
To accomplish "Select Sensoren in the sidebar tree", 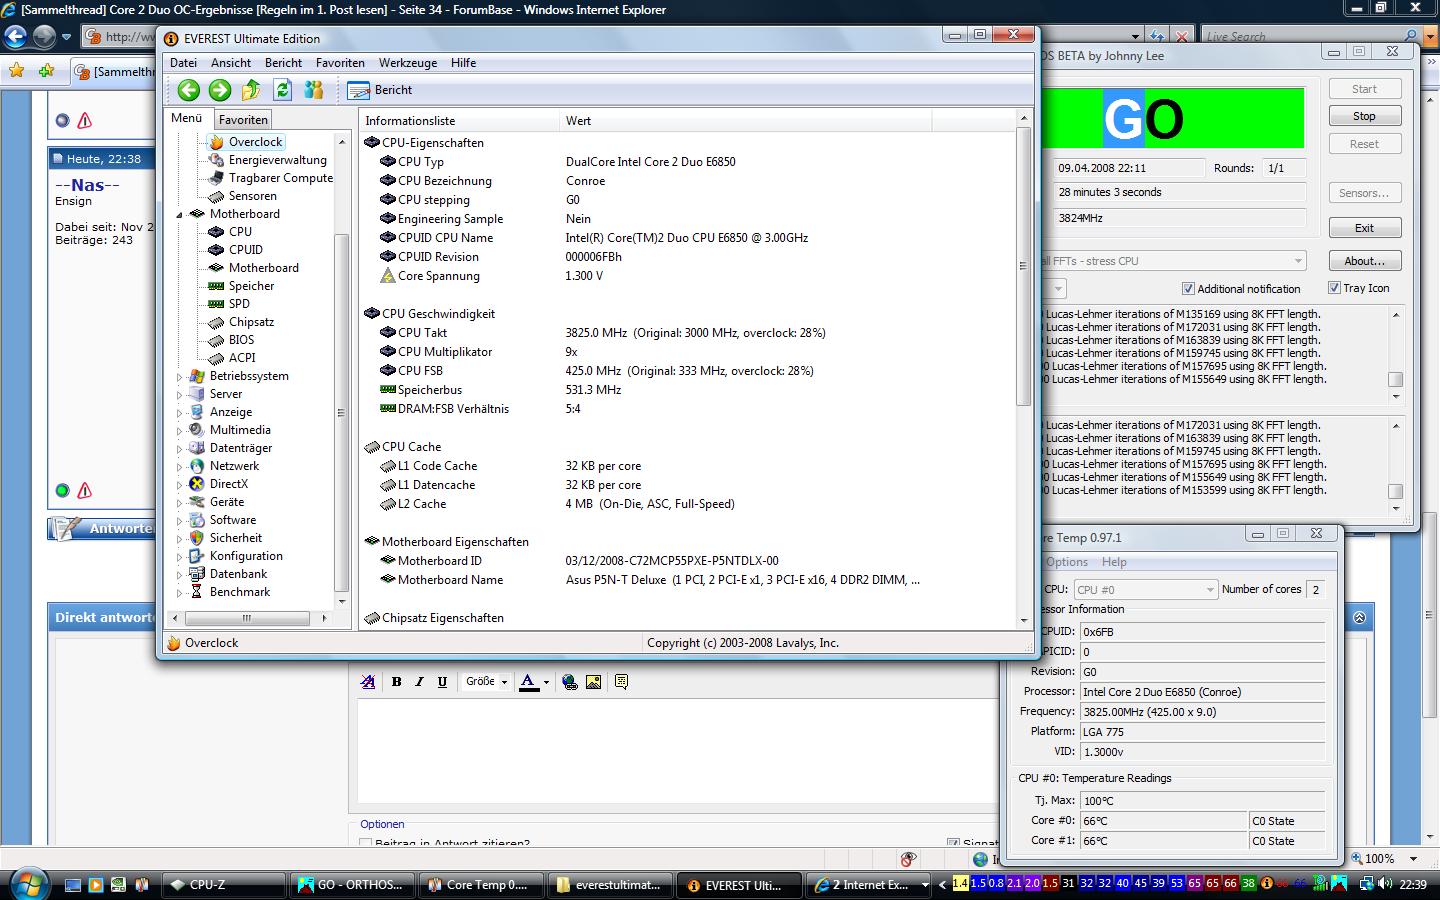I will (x=252, y=196).
